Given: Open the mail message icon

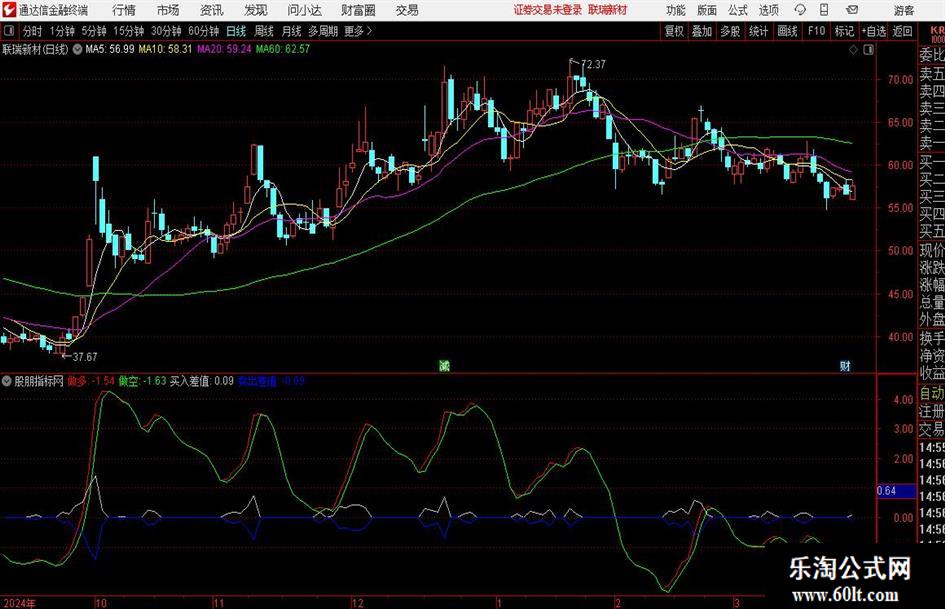Looking at the screenshot, I should [x=852, y=10].
